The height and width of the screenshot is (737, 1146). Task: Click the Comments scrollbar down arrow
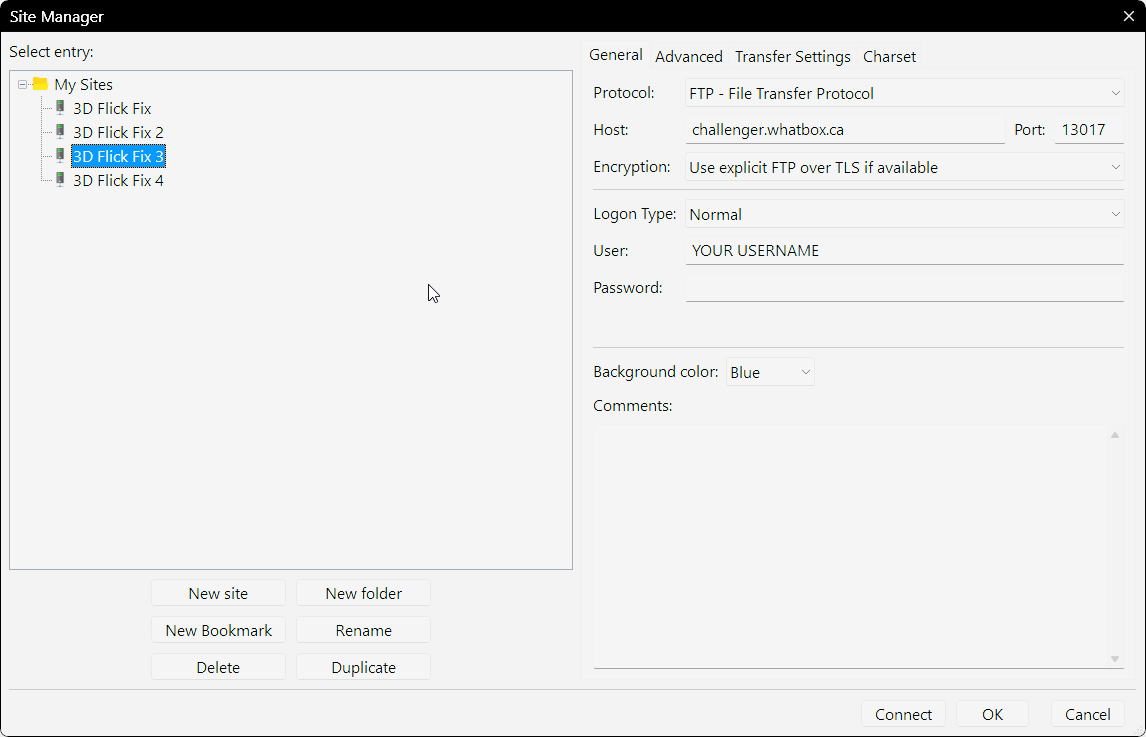[1114, 659]
